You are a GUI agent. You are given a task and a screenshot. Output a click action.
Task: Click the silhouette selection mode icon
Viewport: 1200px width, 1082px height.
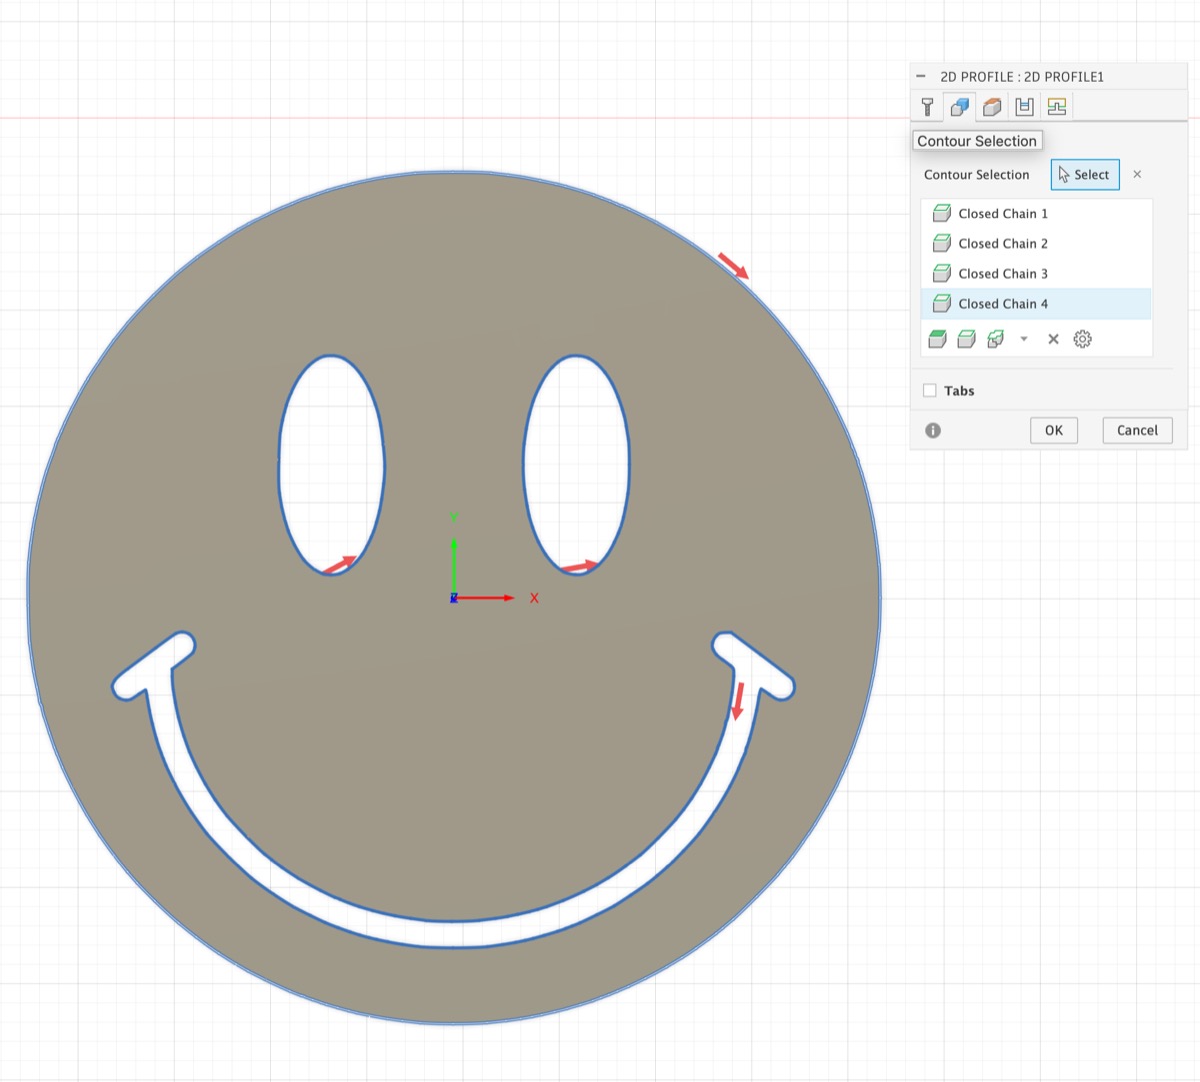click(995, 339)
